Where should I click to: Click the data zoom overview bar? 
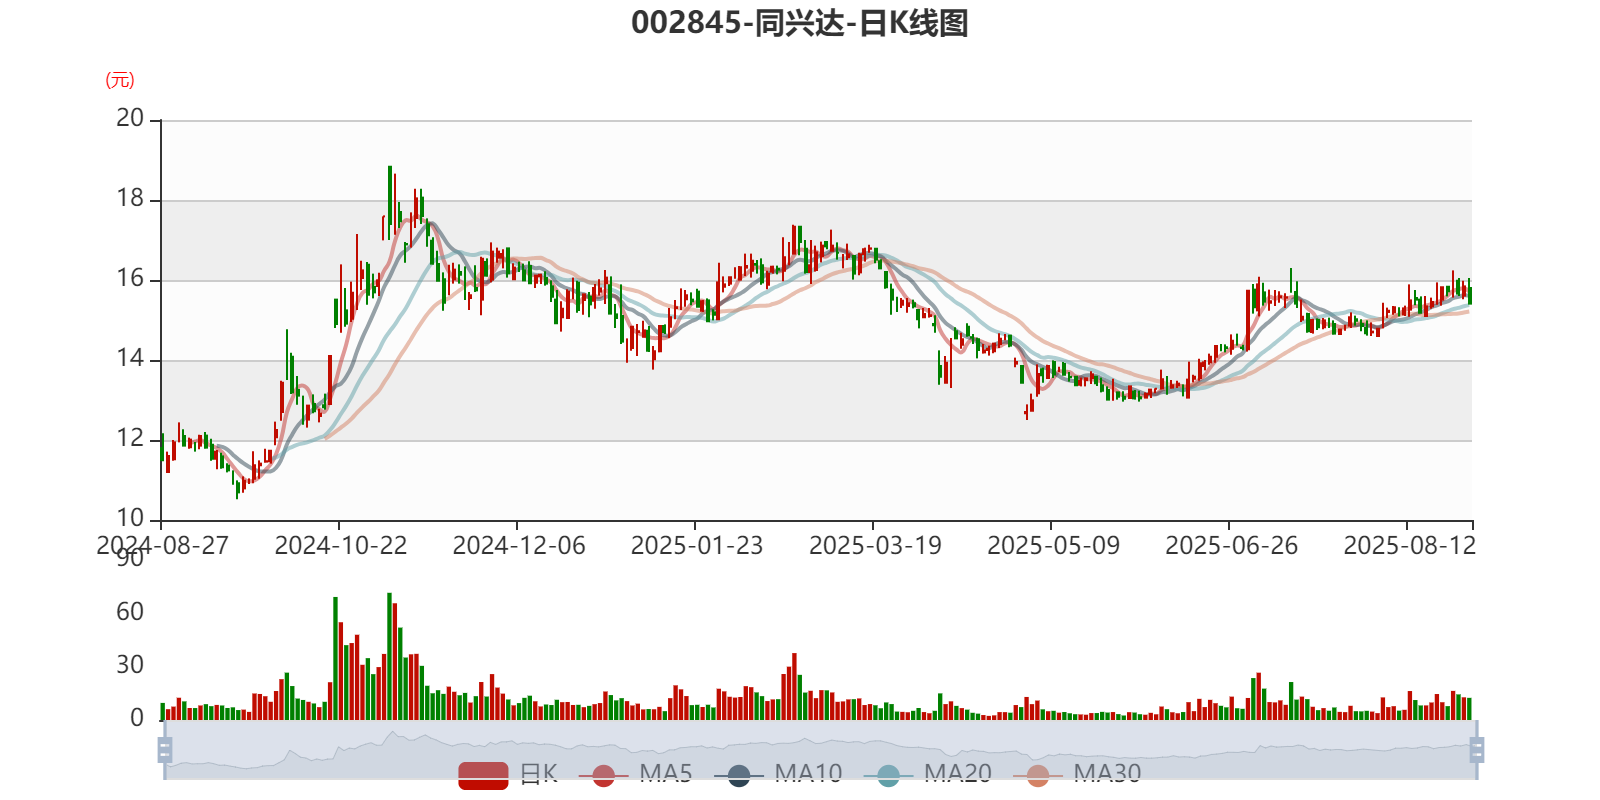click(820, 750)
